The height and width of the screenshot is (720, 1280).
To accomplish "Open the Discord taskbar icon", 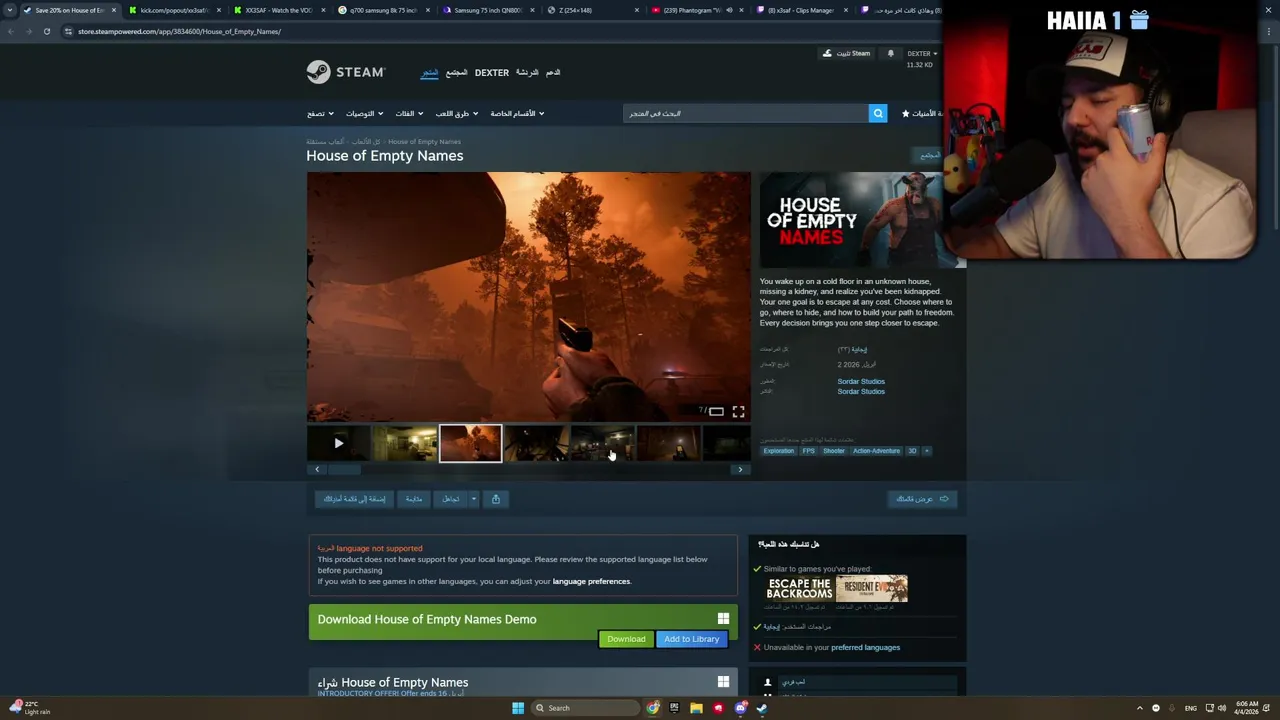I will coord(740,708).
